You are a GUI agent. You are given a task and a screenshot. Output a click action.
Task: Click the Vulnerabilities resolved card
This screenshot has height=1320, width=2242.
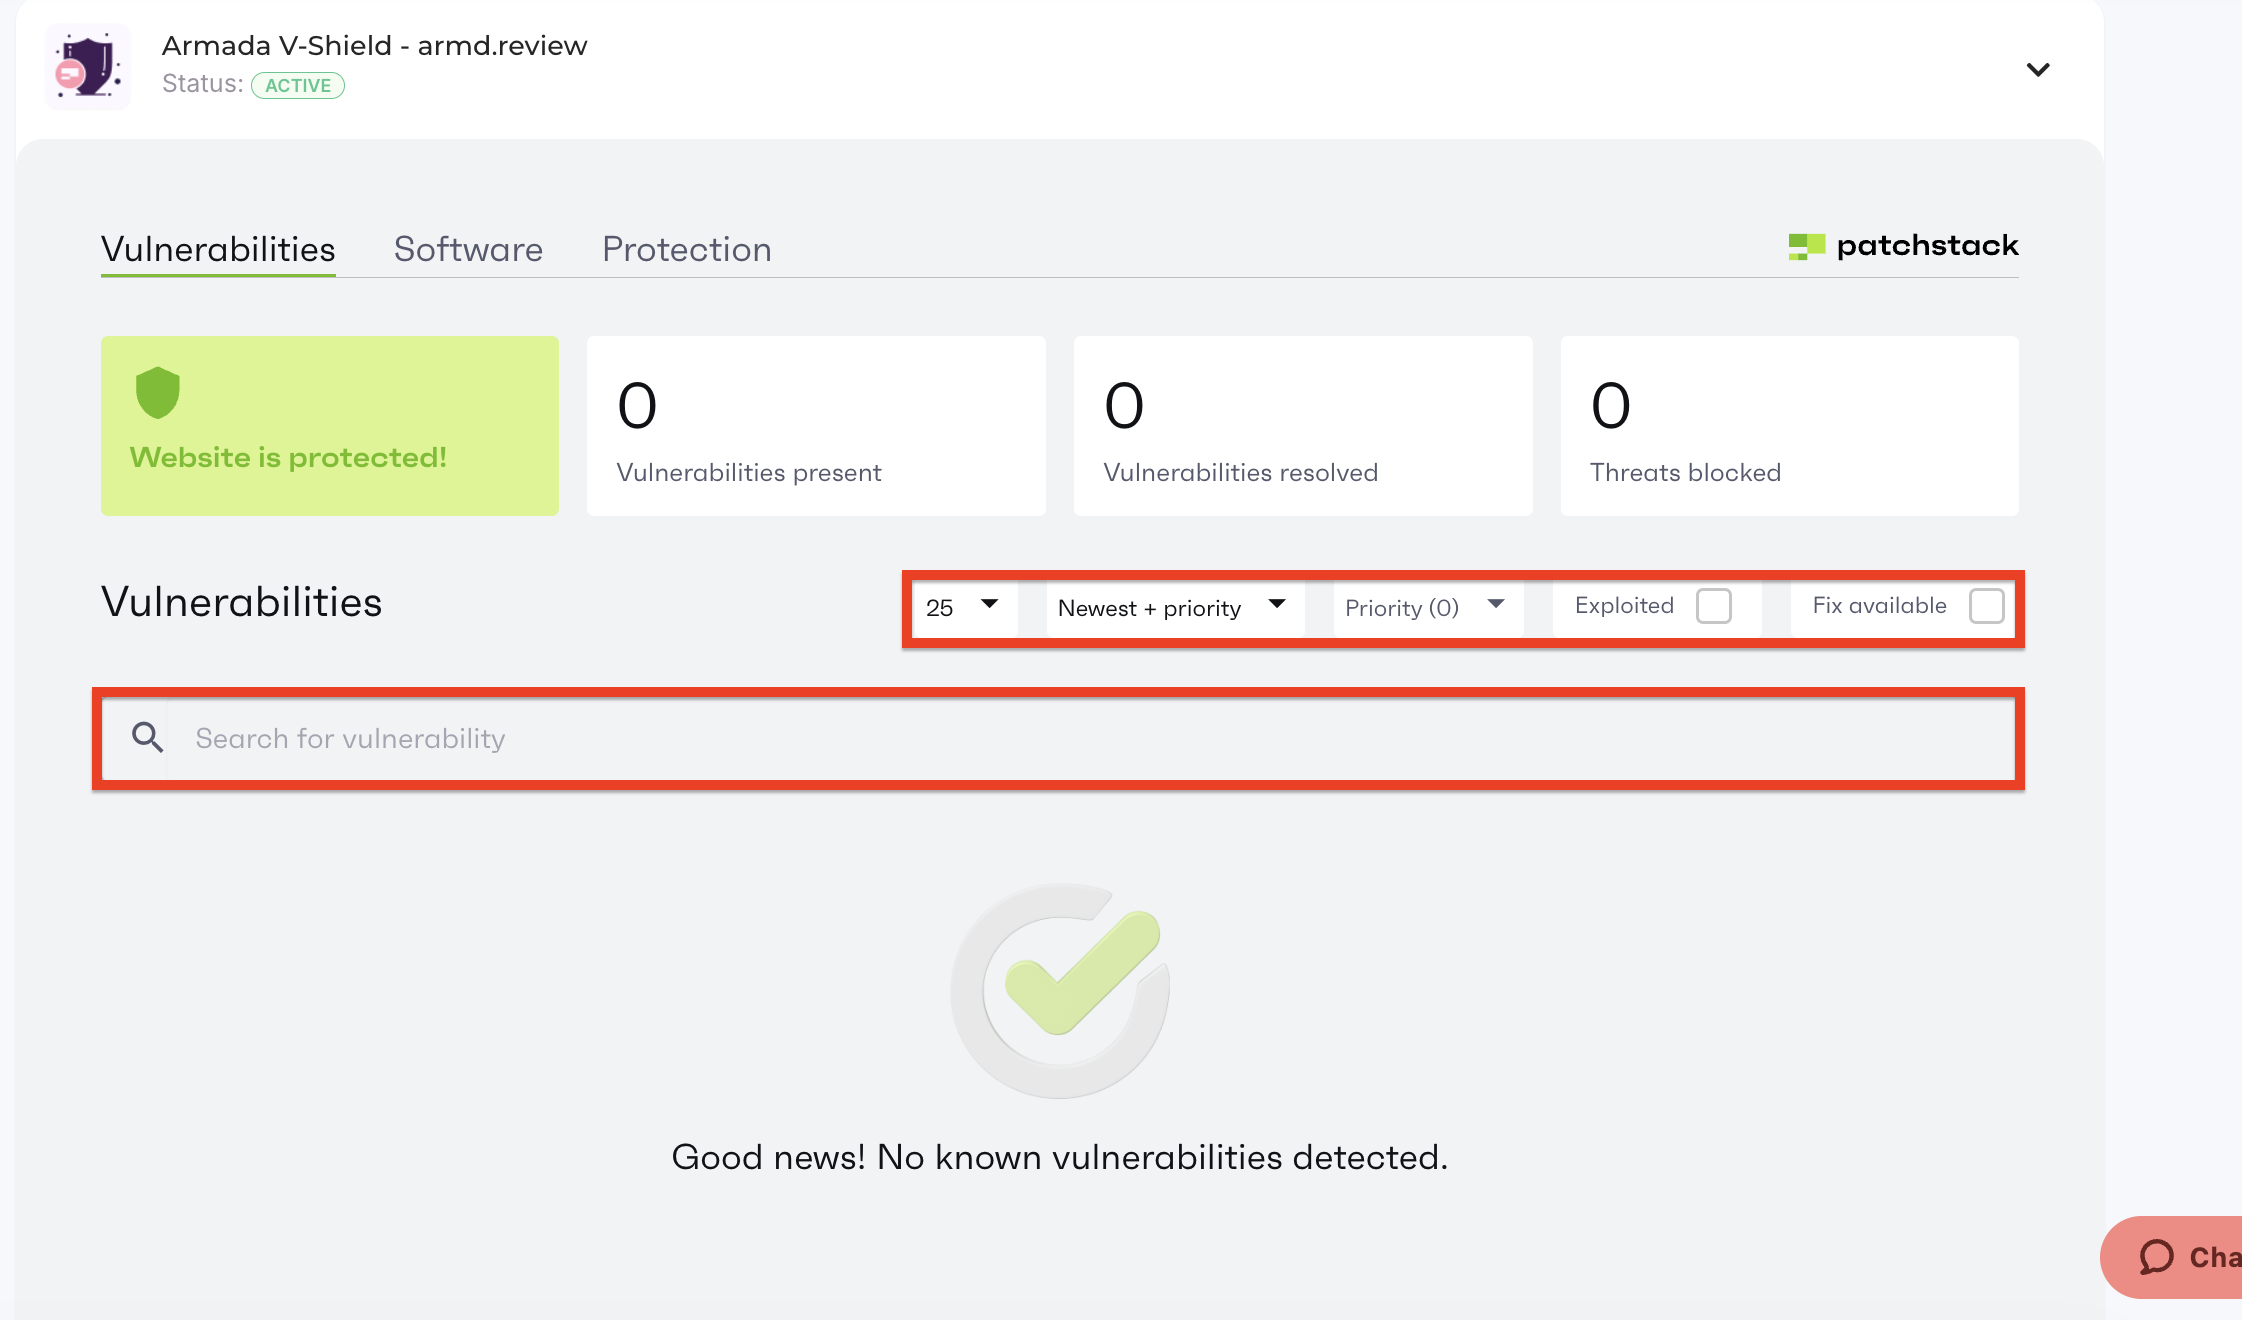[x=1302, y=426]
